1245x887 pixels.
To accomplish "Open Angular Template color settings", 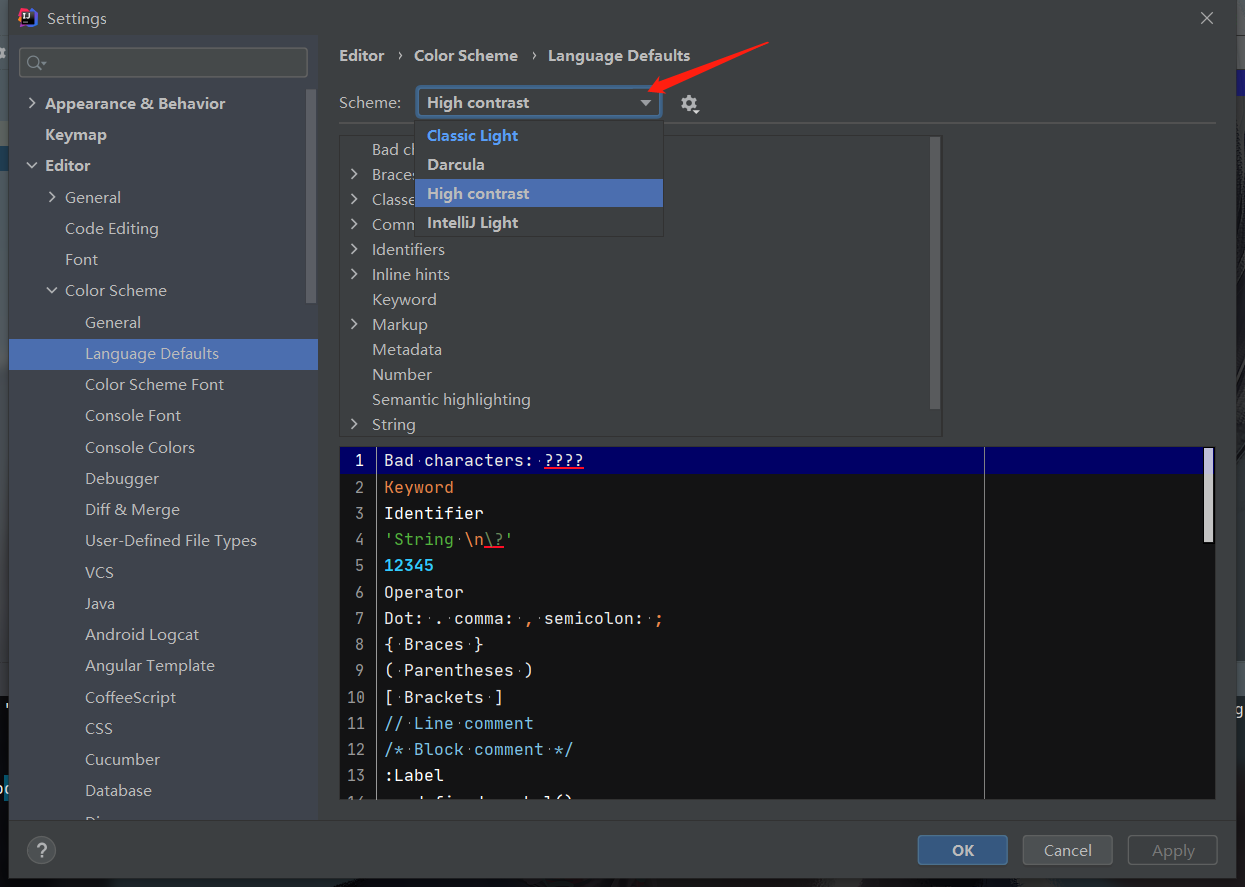I will 150,665.
